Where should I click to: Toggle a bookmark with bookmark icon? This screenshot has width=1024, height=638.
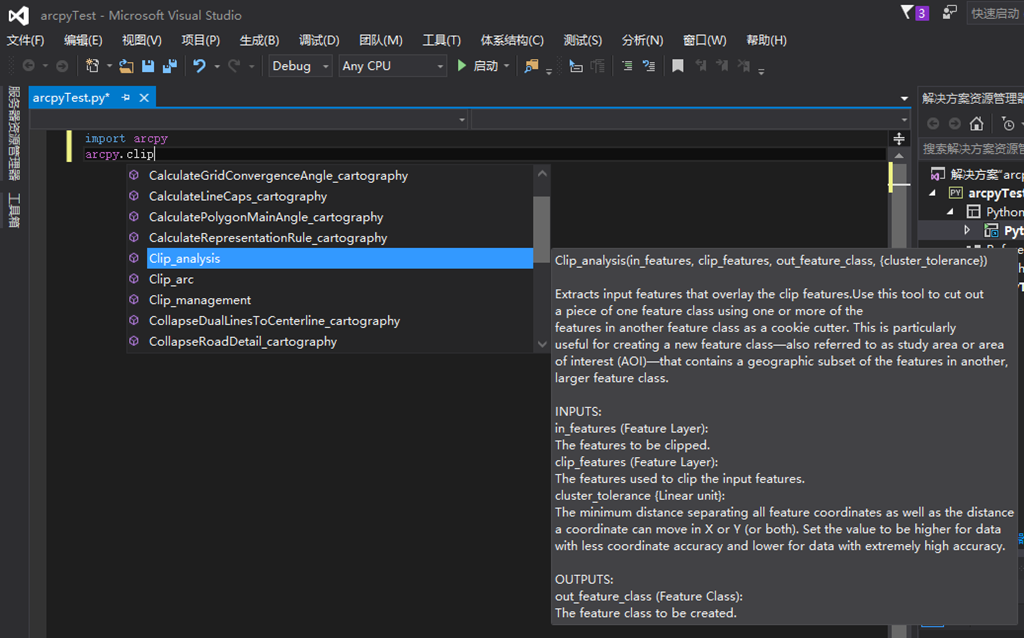(x=678, y=65)
